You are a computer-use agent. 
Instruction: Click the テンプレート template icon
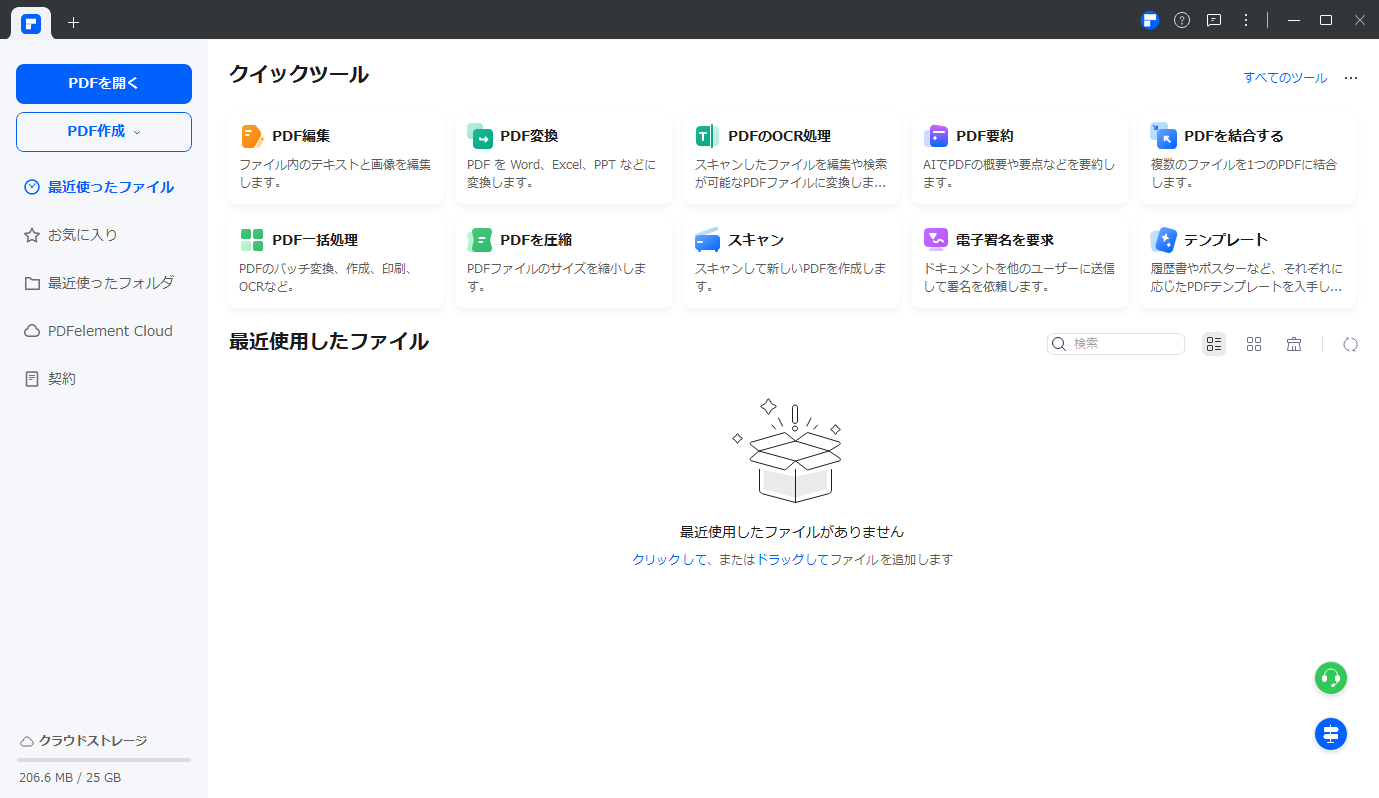coord(1164,240)
